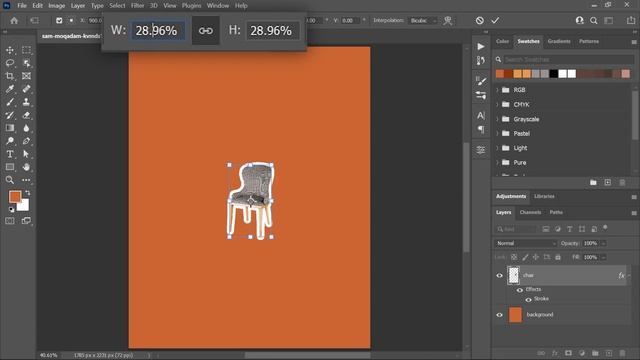The width and height of the screenshot is (640, 360).
Task: Expand the Grayscale swatch folder
Action: [497, 119]
